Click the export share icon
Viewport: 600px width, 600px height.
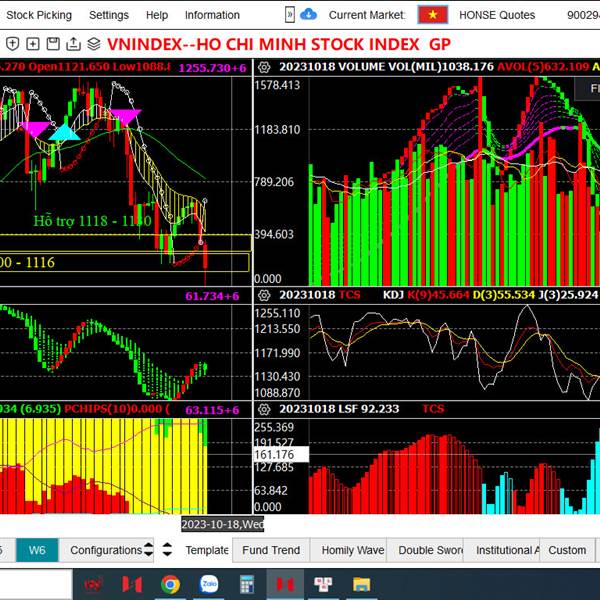point(73,44)
